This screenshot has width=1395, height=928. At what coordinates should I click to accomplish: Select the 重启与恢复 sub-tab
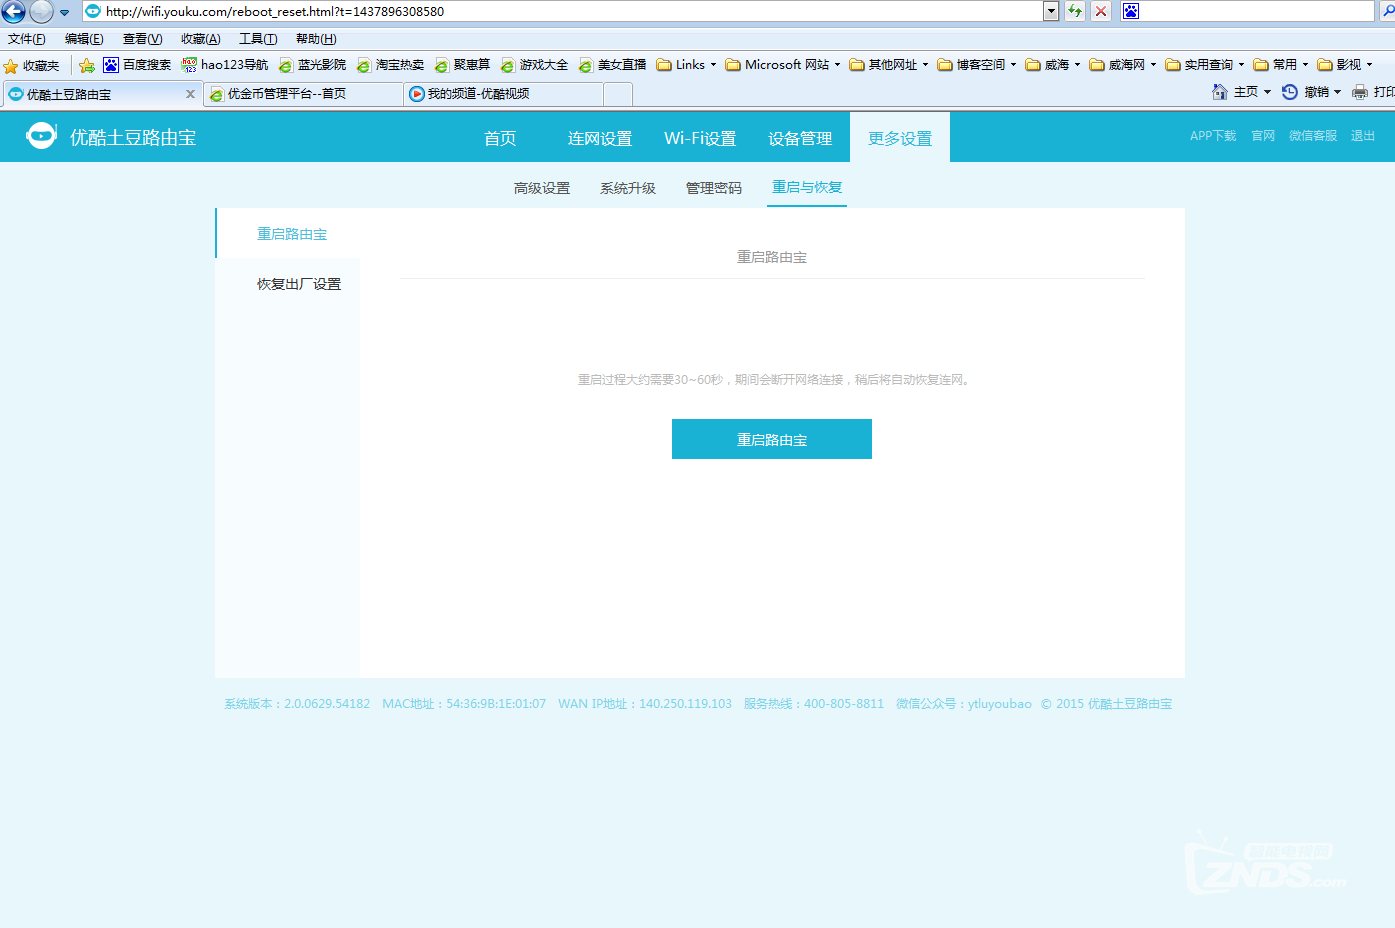[807, 187]
